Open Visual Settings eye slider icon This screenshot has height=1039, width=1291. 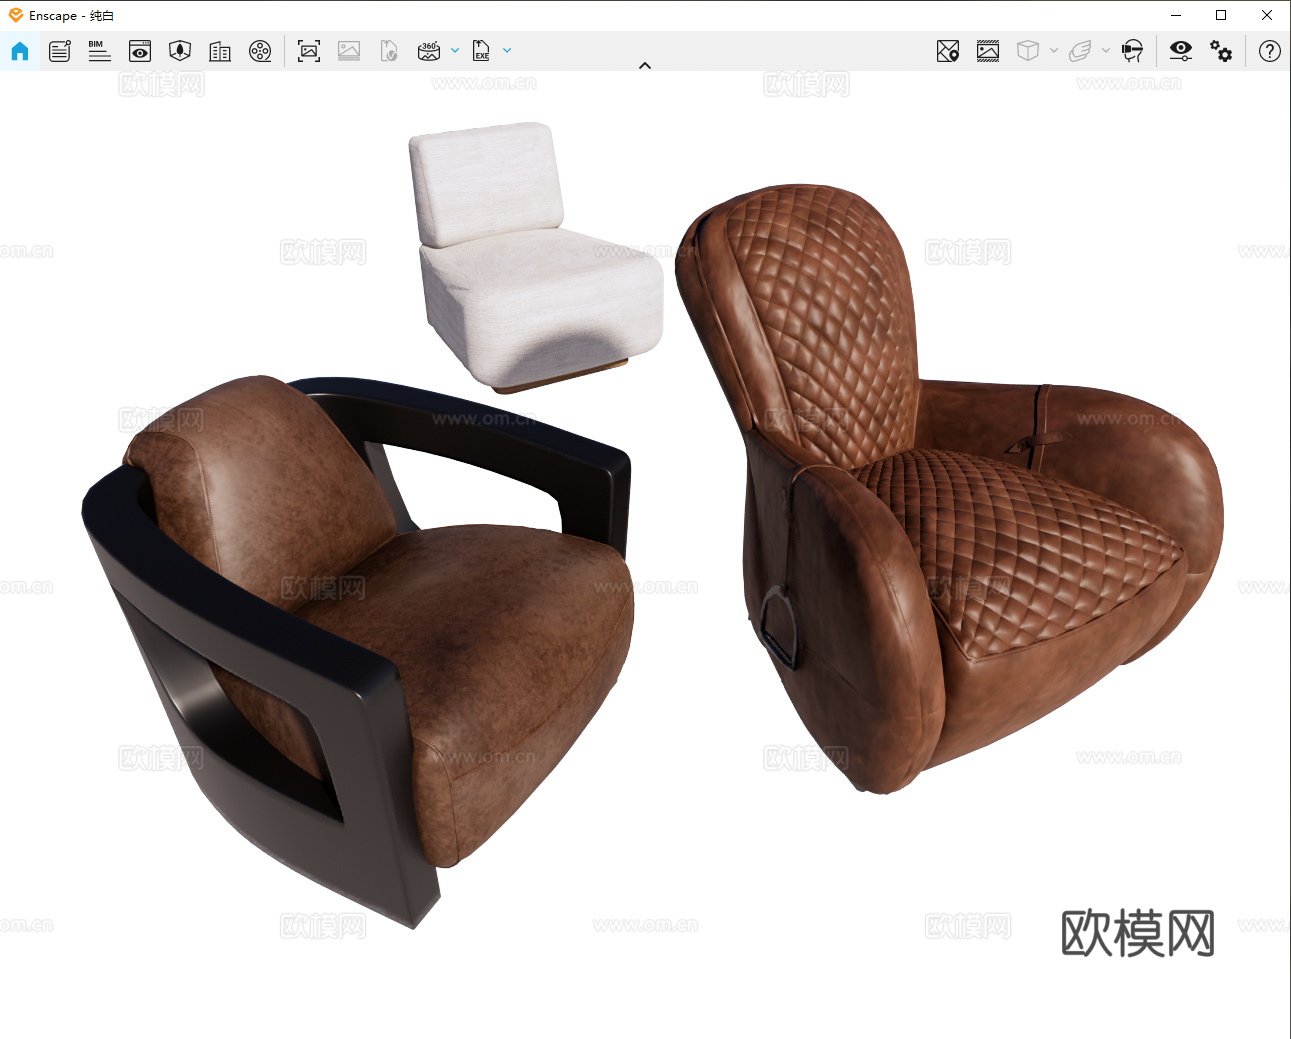click(1181, 51)
